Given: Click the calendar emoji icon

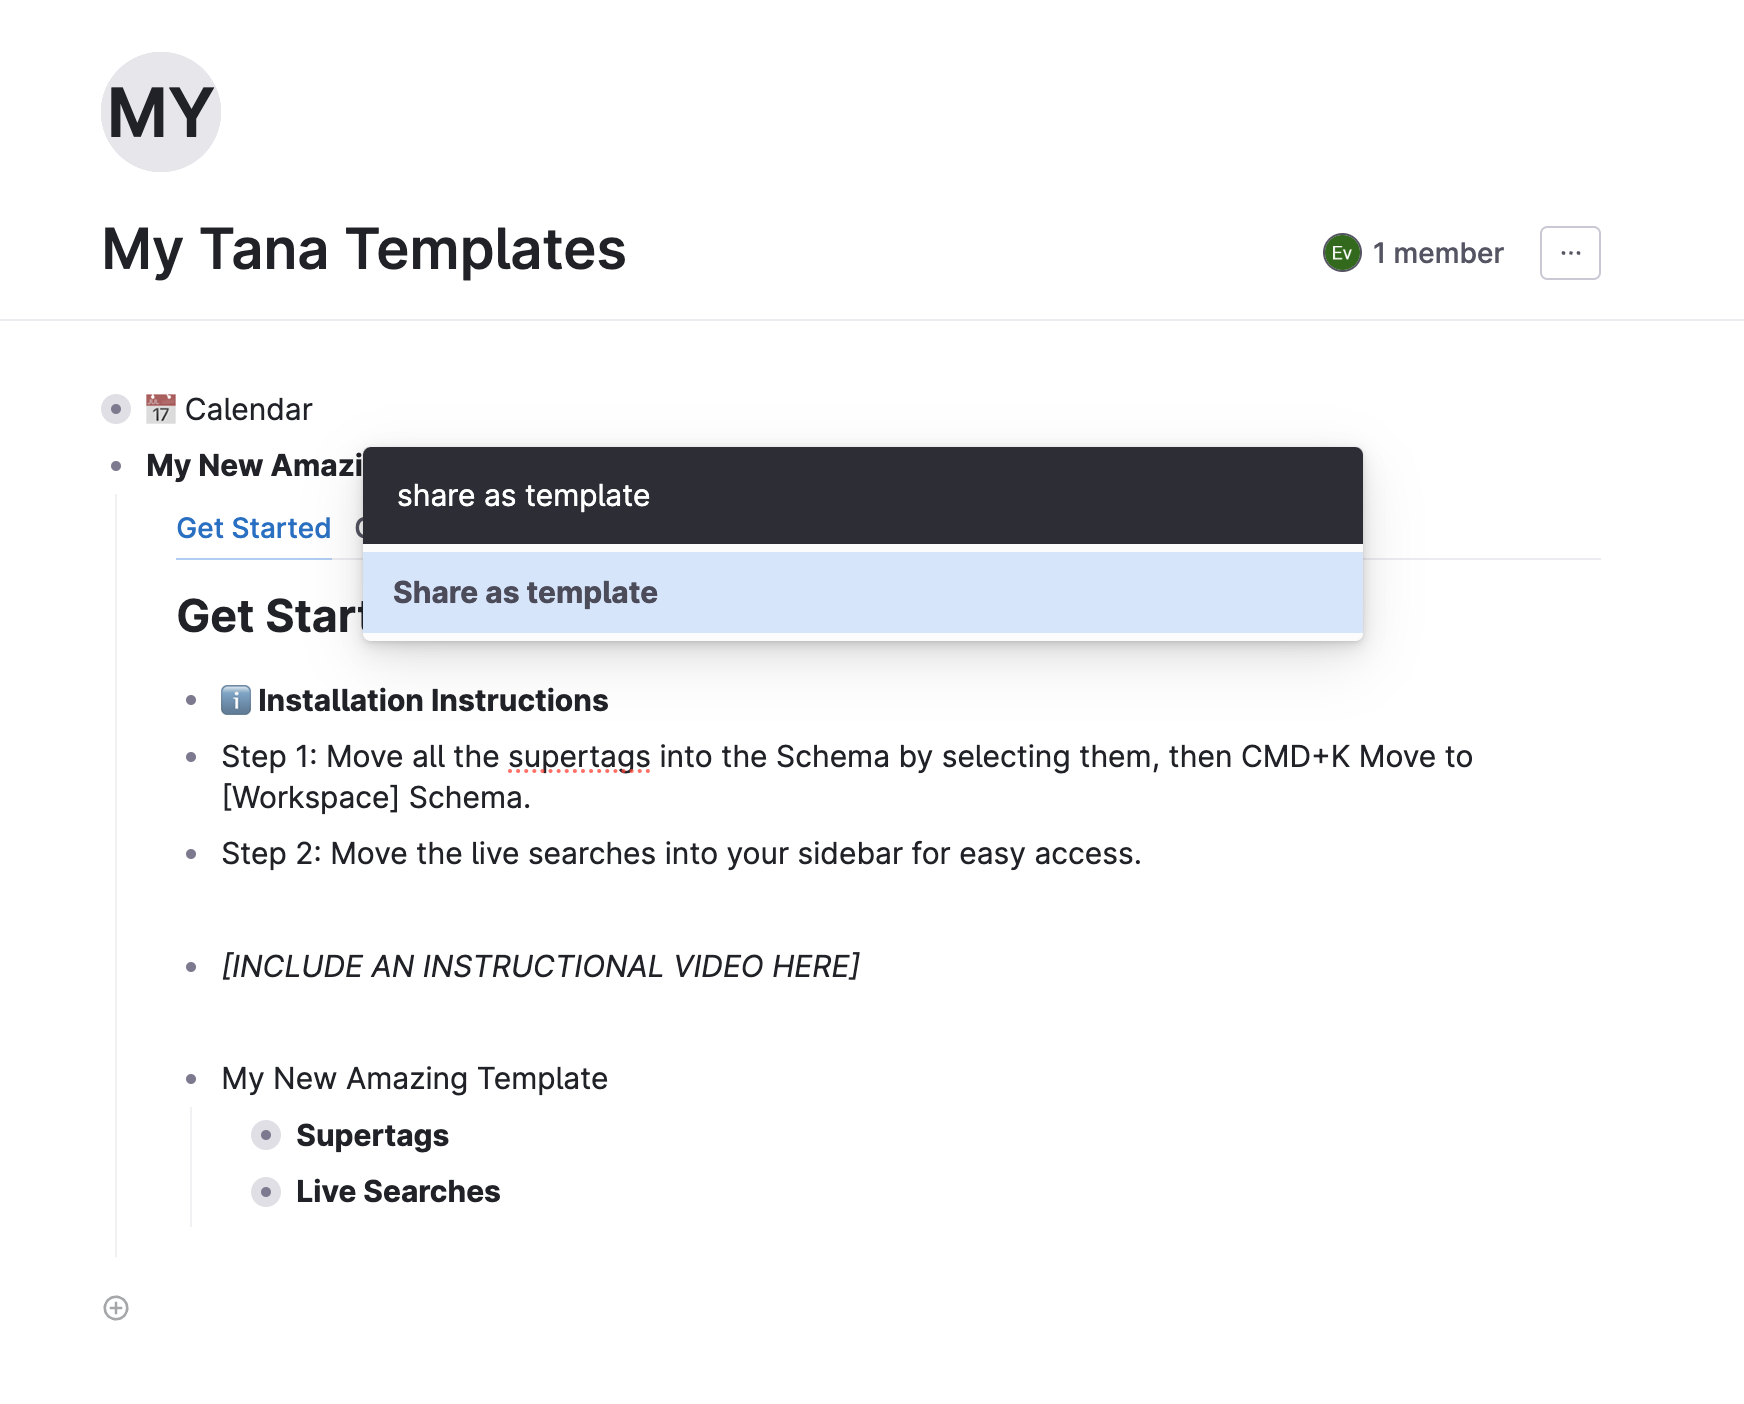Looking at the screenshot, I should pyautogui.click(x=161, y=409).
